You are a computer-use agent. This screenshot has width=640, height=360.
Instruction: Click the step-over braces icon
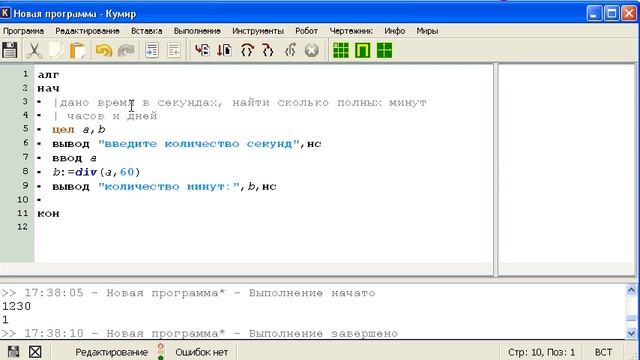(x=247, y=51)
